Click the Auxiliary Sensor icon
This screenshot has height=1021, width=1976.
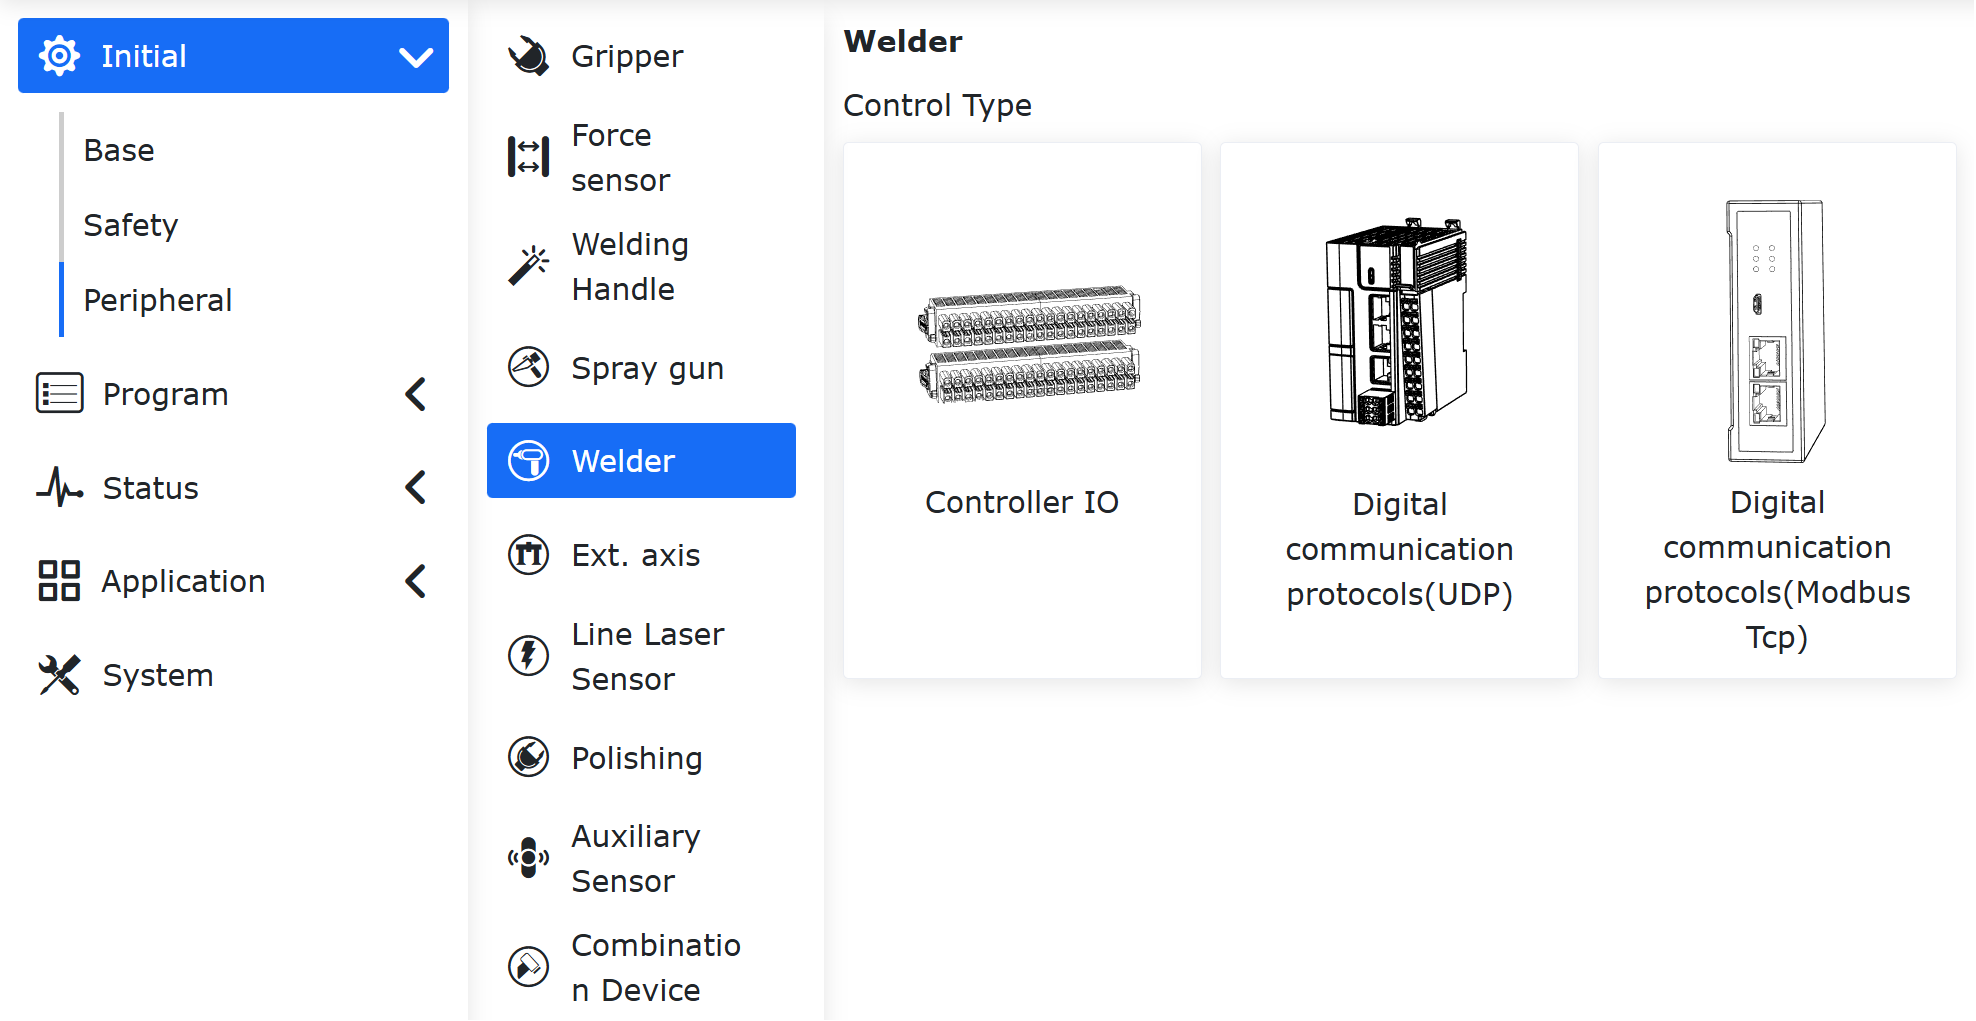tap(528, 858)
